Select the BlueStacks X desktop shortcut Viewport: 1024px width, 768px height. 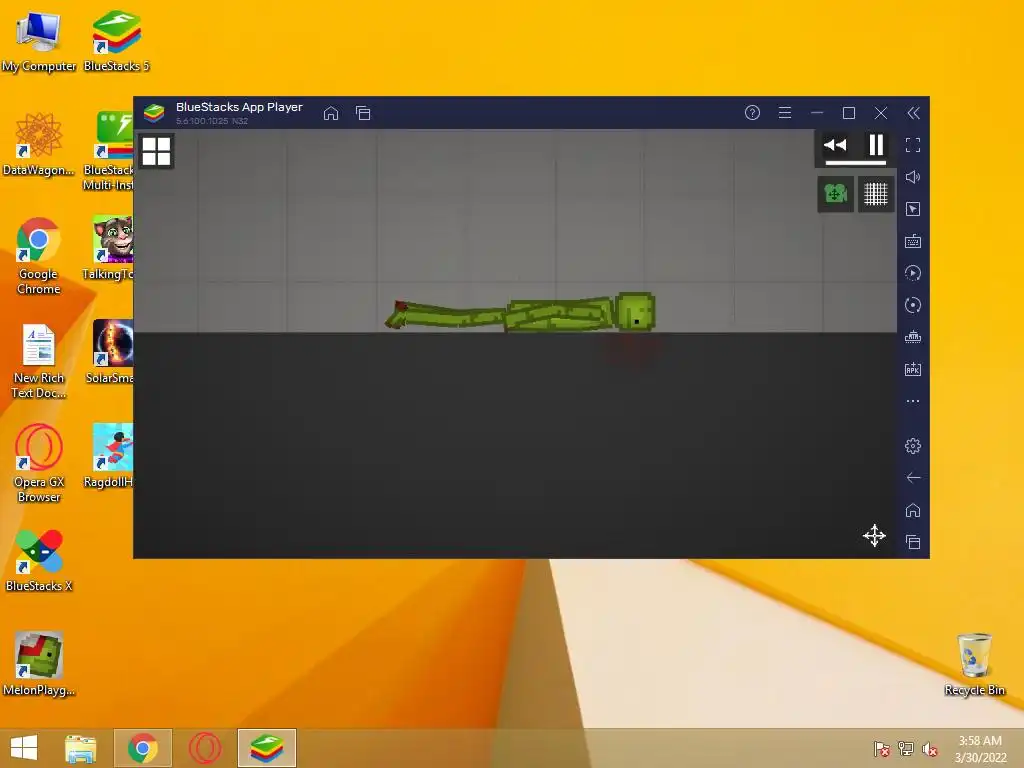pyautogui.click(x=39, y=561)
